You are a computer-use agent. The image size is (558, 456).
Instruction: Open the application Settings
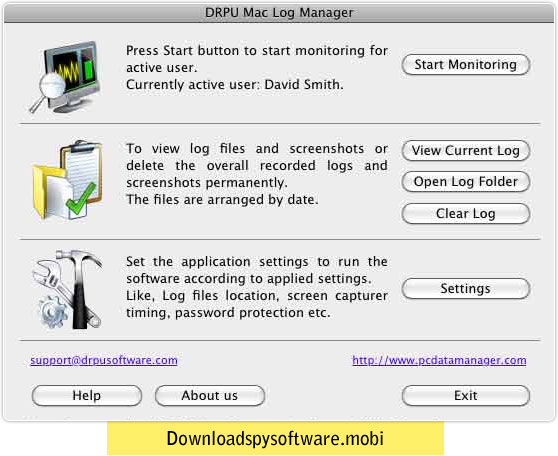coord(466,289)
